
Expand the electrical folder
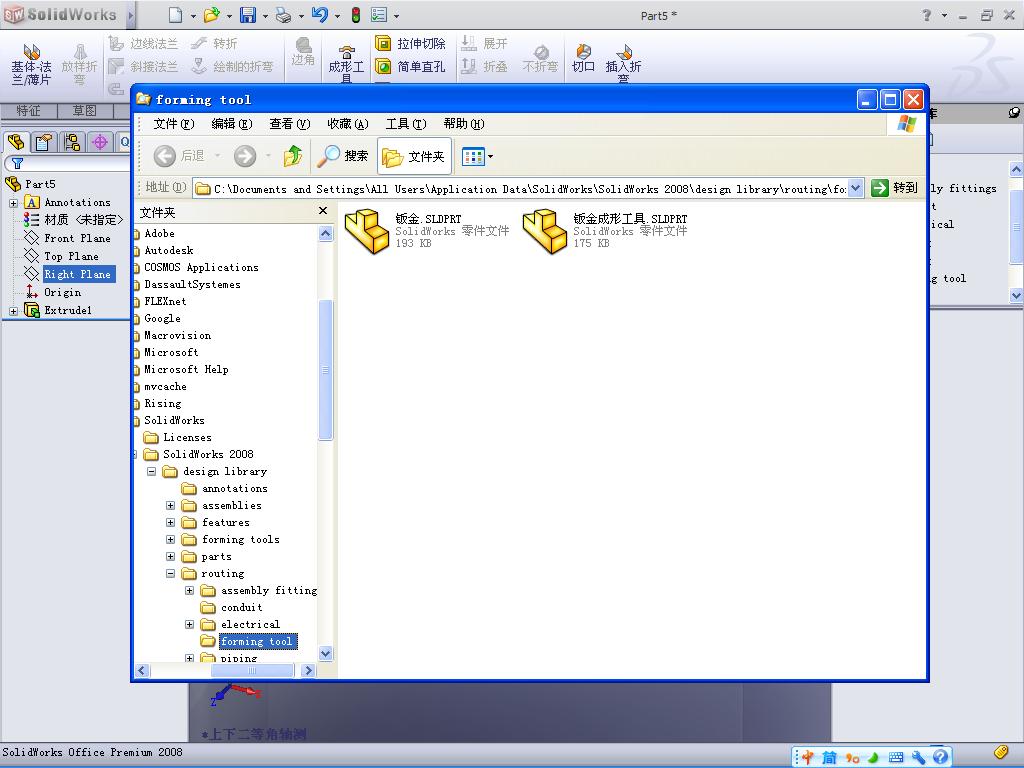tap(189, 624)
